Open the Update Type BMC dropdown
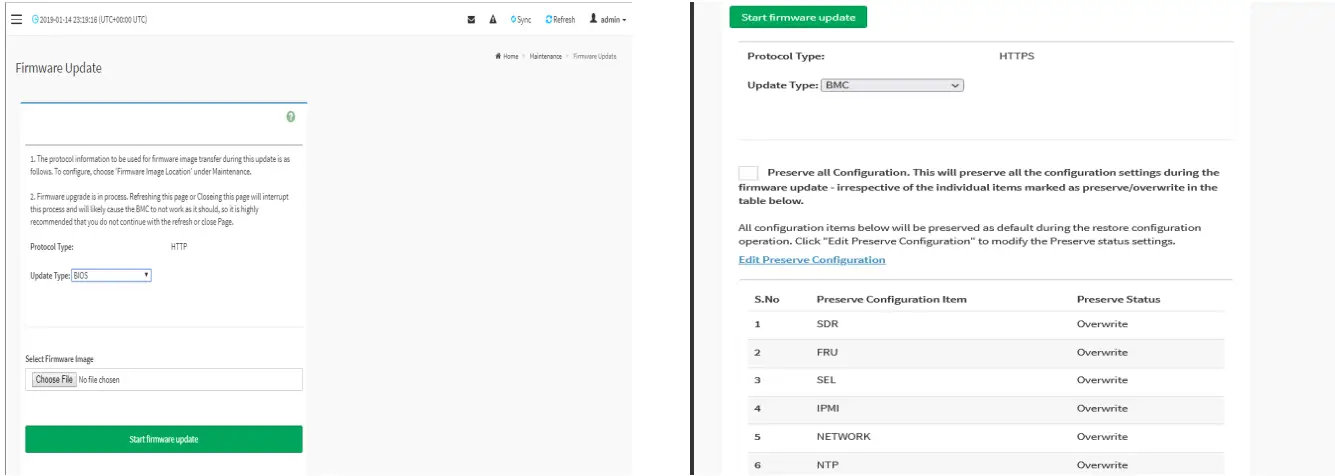The height and width of the screenshot is (476, 1335). click(892, 86)
